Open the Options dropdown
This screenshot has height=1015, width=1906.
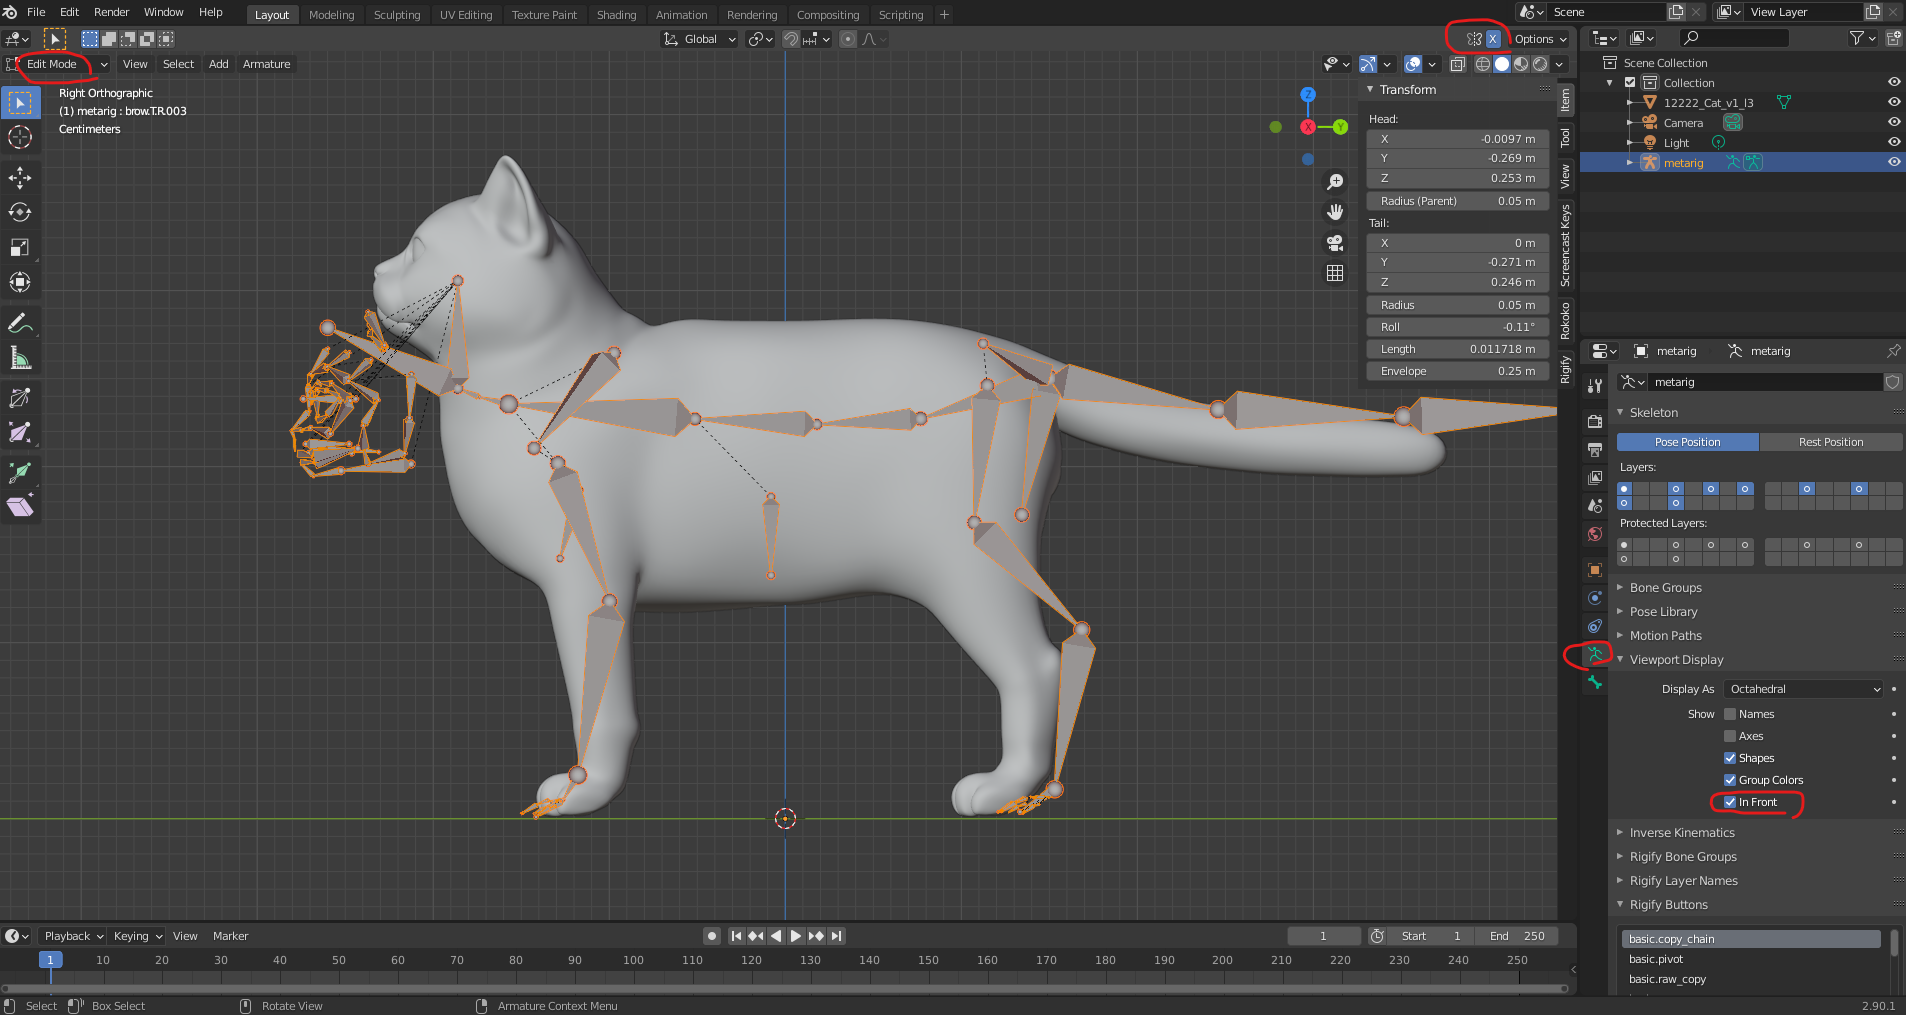click(x=1540, y=39)
